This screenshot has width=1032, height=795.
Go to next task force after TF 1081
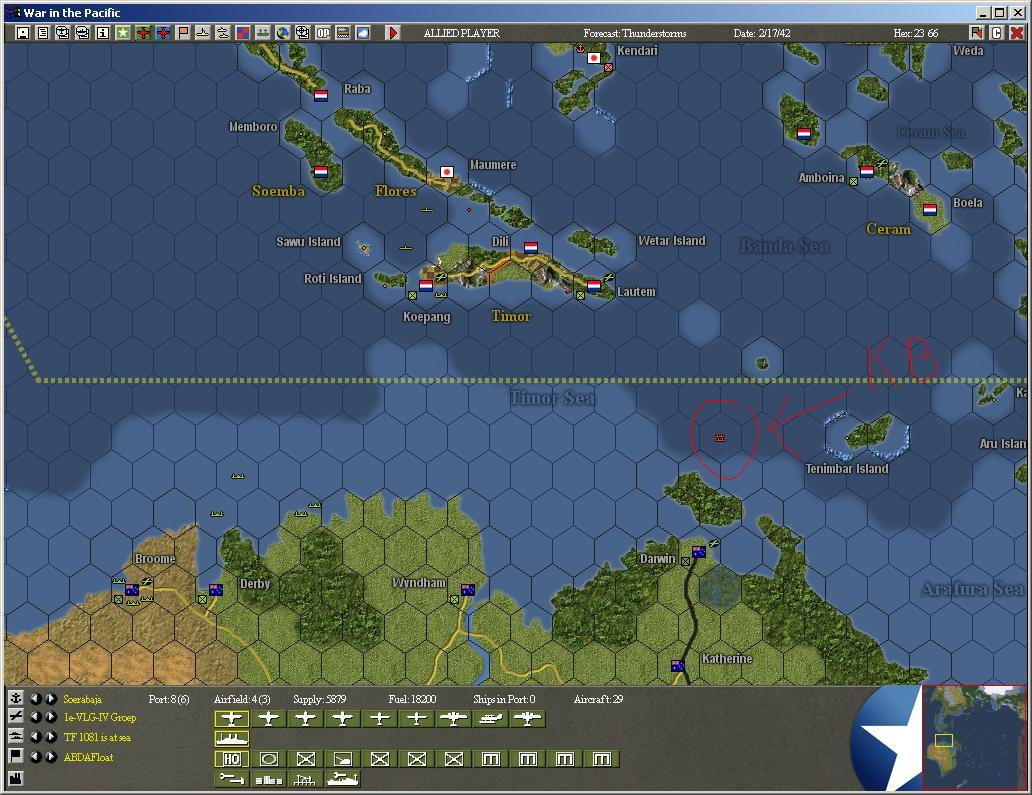click(50, 736)
